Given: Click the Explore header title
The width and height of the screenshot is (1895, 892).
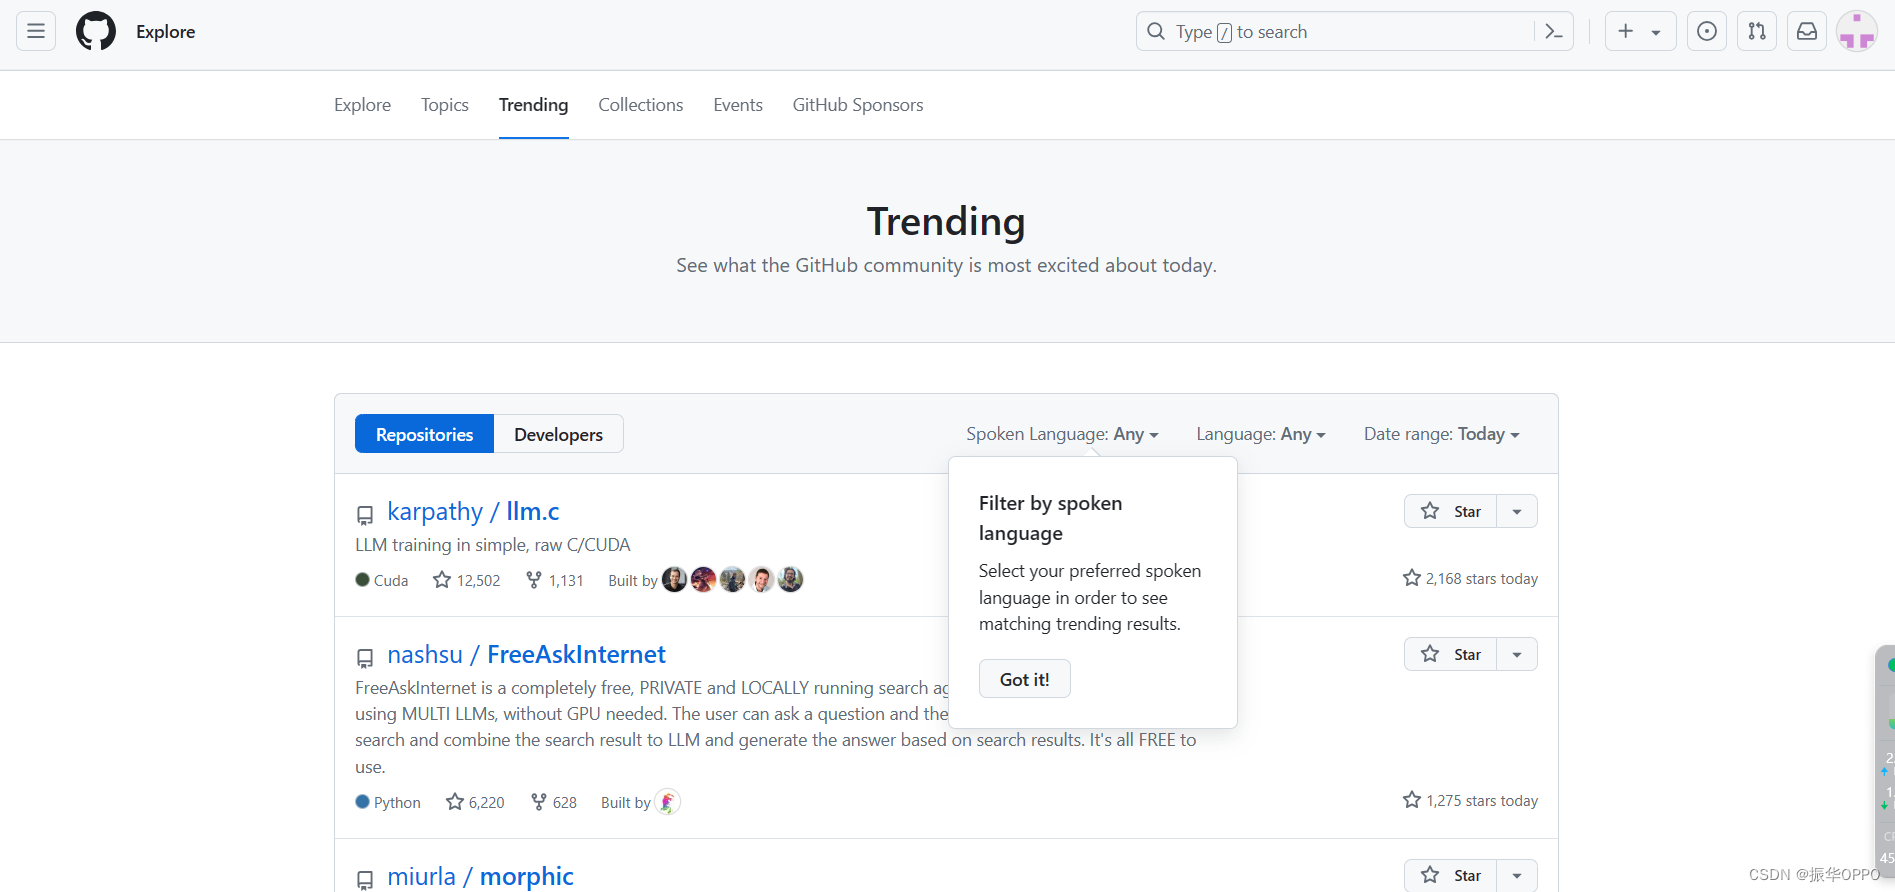Looking at the screenshot, I should point(166,31).
